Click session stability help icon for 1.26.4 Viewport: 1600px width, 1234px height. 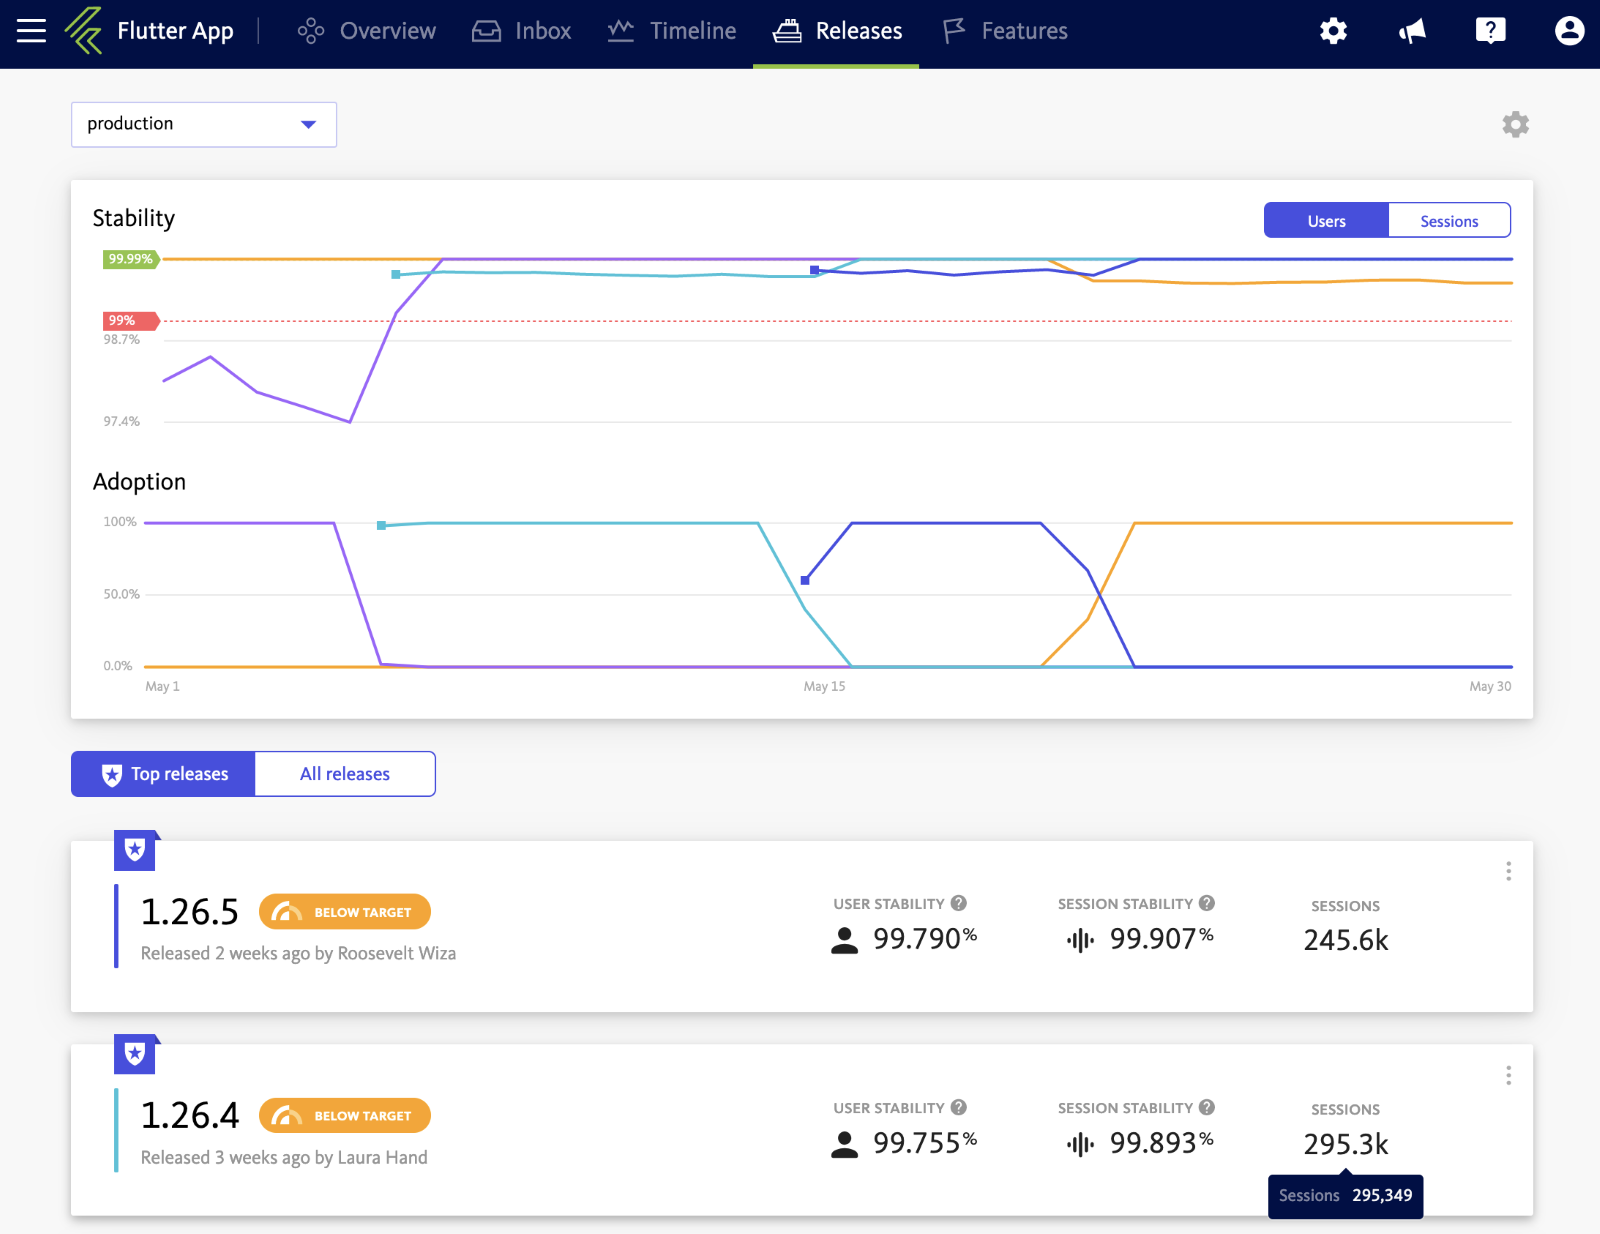tap(1207, 1107)
